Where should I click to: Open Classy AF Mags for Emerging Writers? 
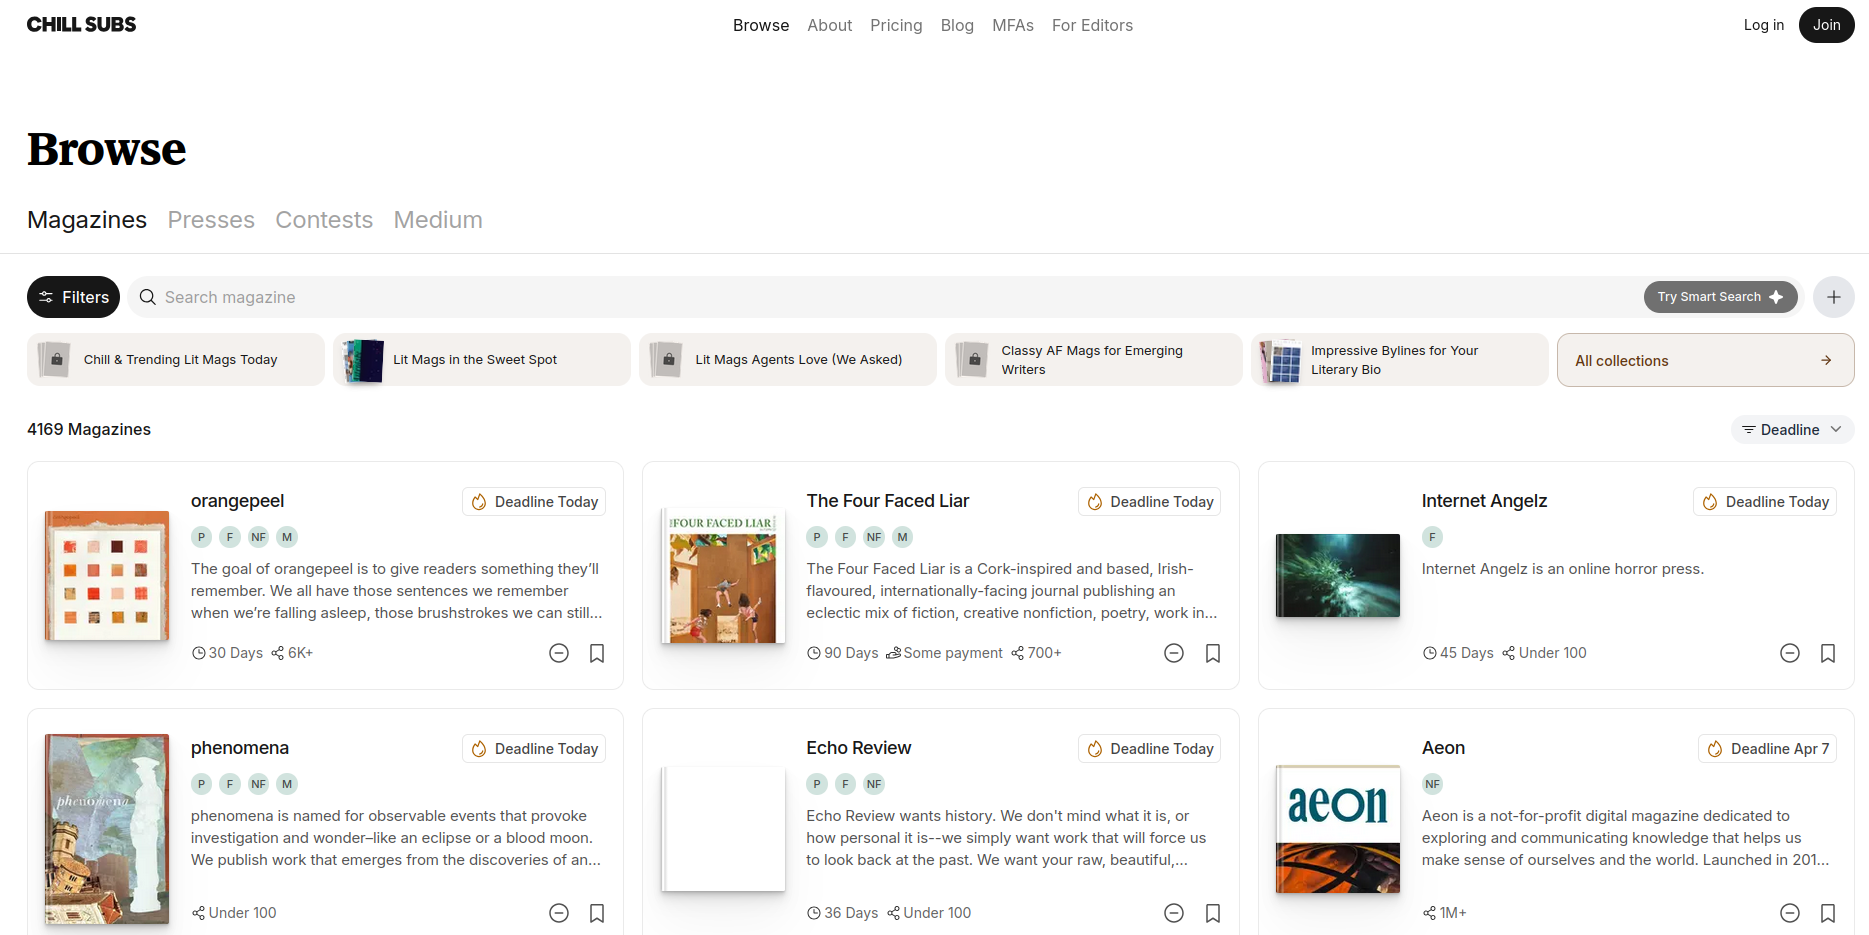(x=1094, y=360)
